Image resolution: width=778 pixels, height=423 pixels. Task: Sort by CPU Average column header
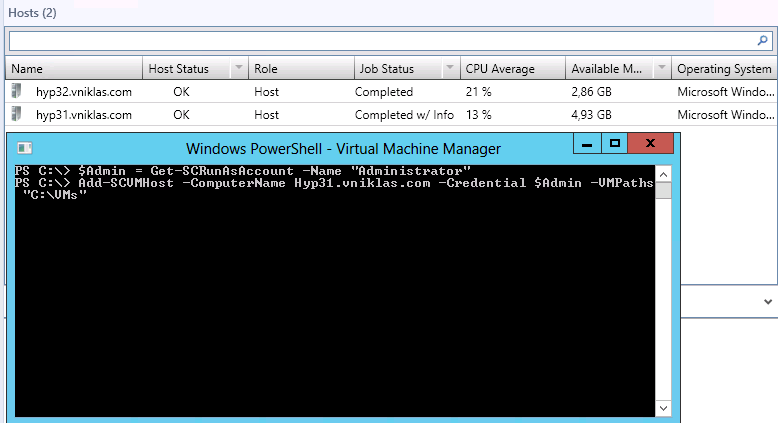pyautogui.click(x=513, y=68)
